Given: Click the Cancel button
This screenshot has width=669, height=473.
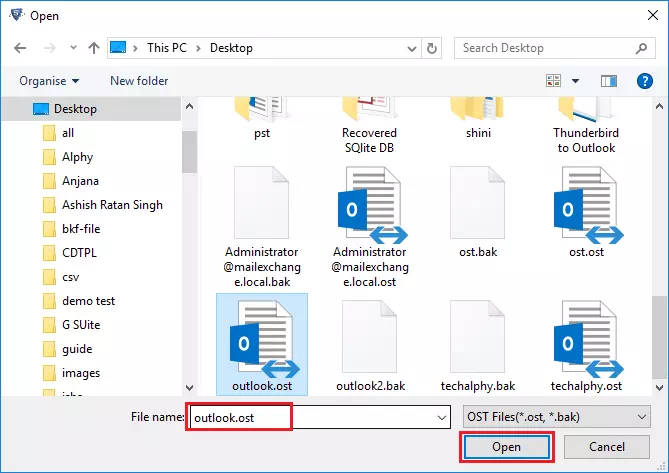Looking at the screenshot, I should coord(607,447).
